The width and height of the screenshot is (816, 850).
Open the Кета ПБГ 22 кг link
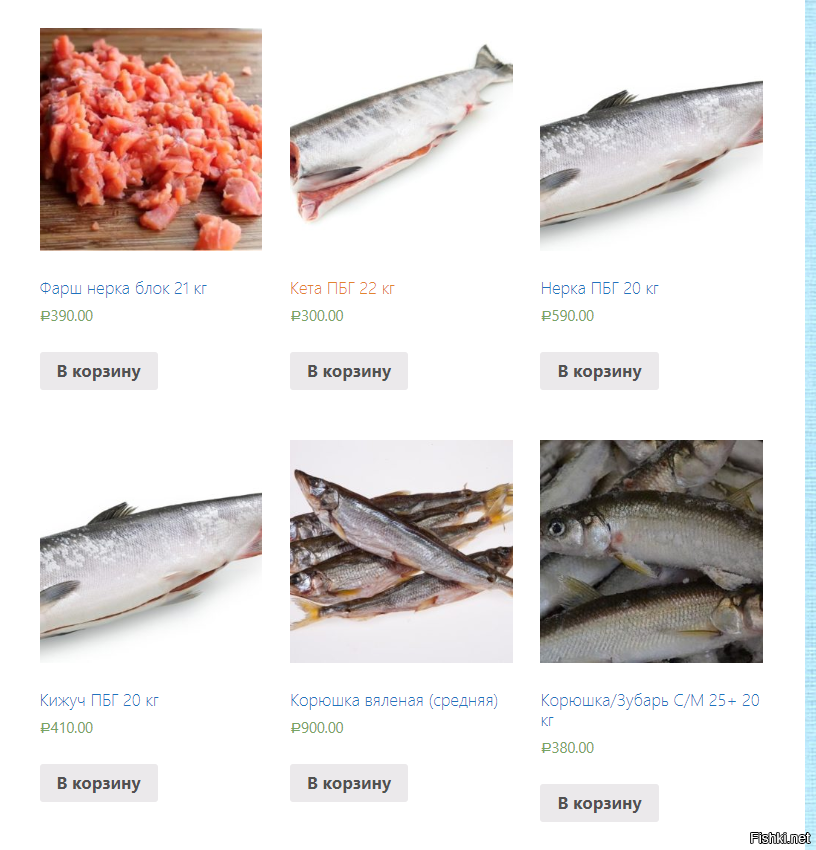pos(342,288)
